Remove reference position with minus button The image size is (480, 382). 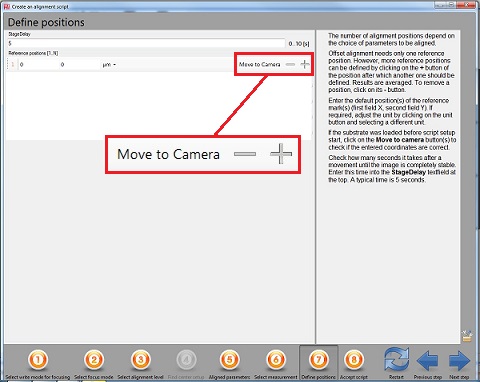290,64
